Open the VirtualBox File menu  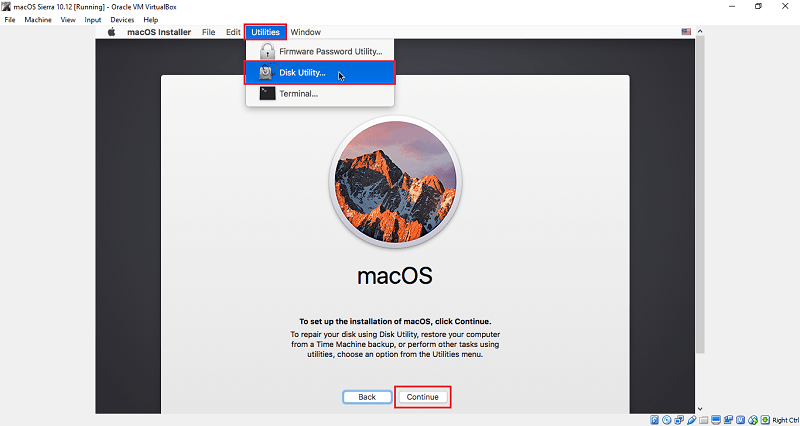coord(10,20)
